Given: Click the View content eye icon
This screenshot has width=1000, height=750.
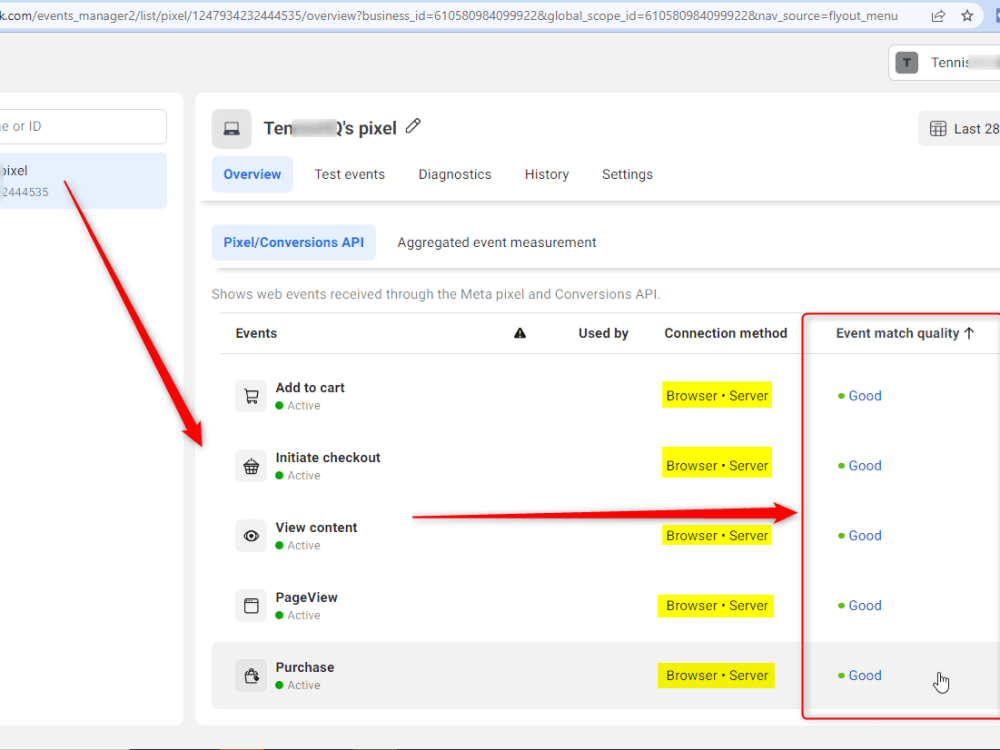Looking at the screenshot, I should pyautogui.click(x=251, y=536).
